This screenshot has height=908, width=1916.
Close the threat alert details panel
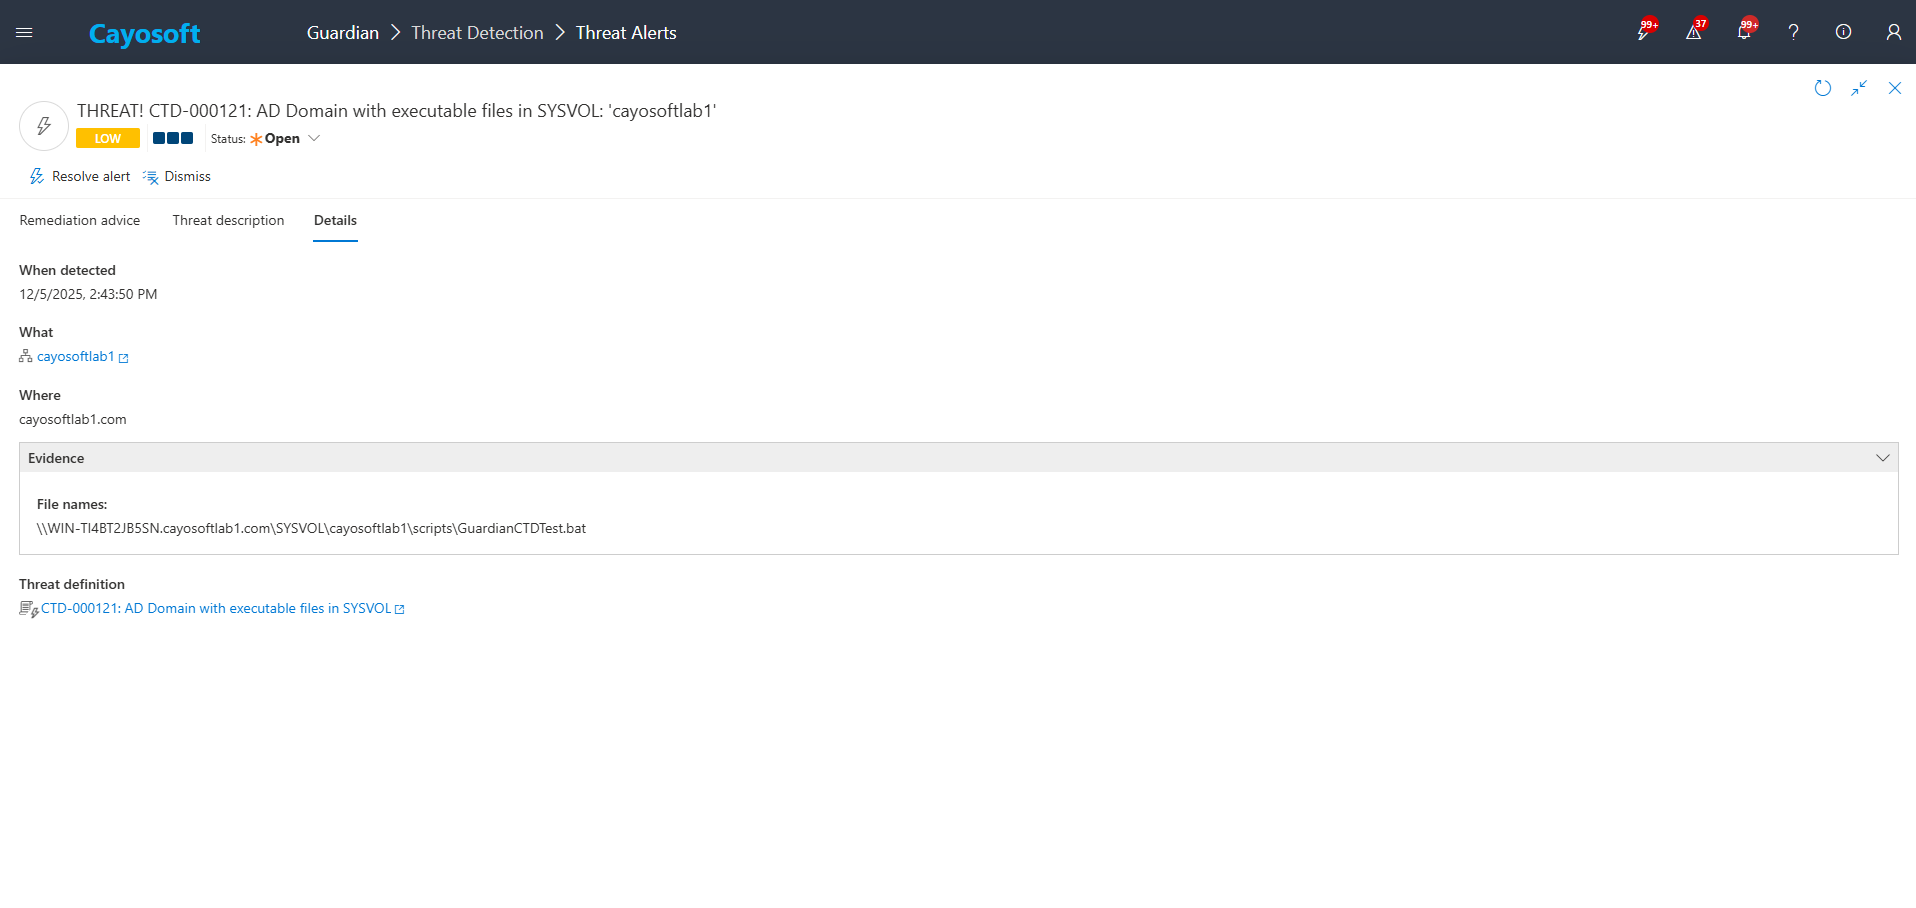tap(1894, 88)
